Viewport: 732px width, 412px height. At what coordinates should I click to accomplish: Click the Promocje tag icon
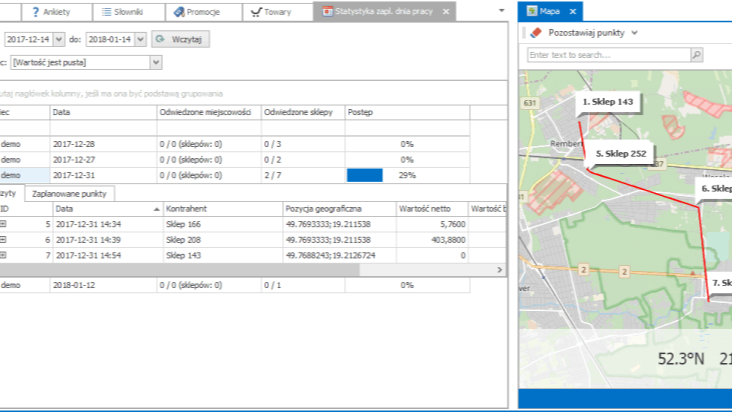(179, 12)
